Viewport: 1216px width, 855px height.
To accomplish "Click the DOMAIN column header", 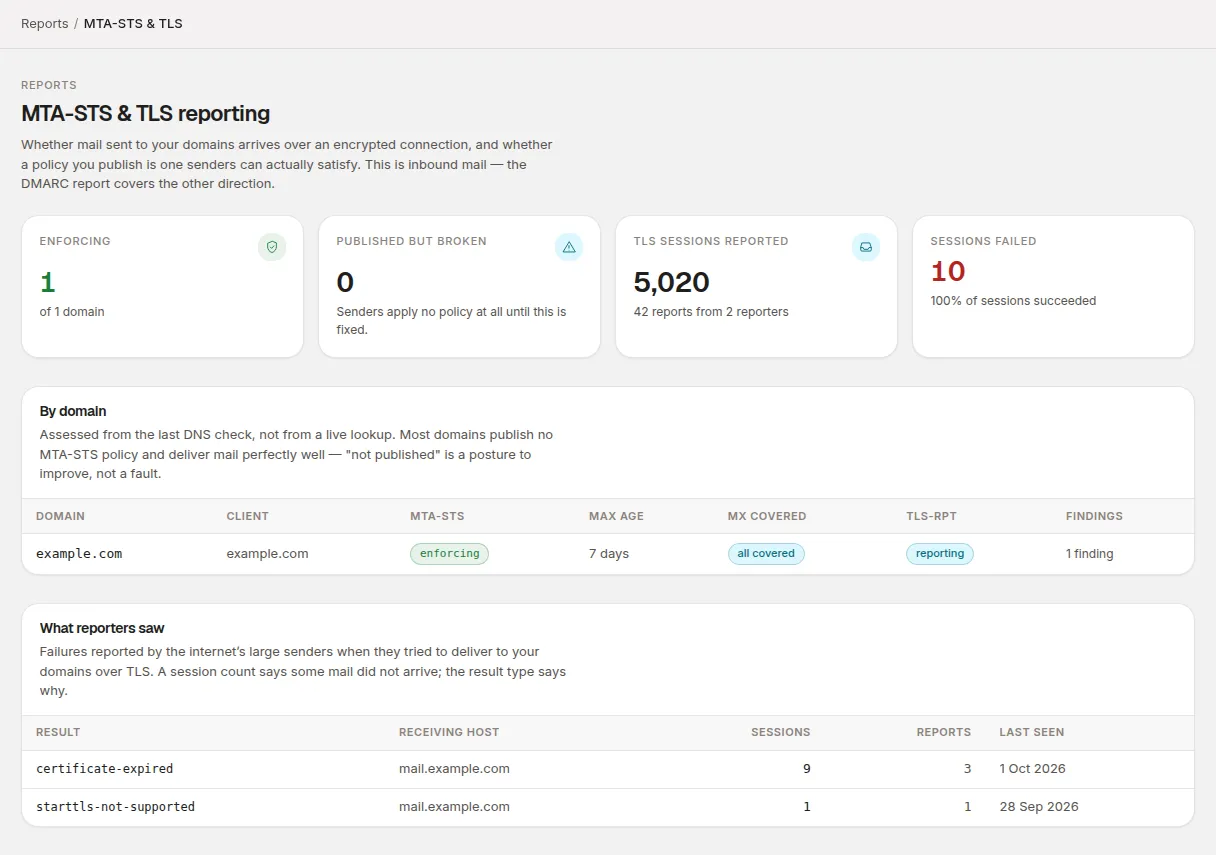I will tap(60, 516).
